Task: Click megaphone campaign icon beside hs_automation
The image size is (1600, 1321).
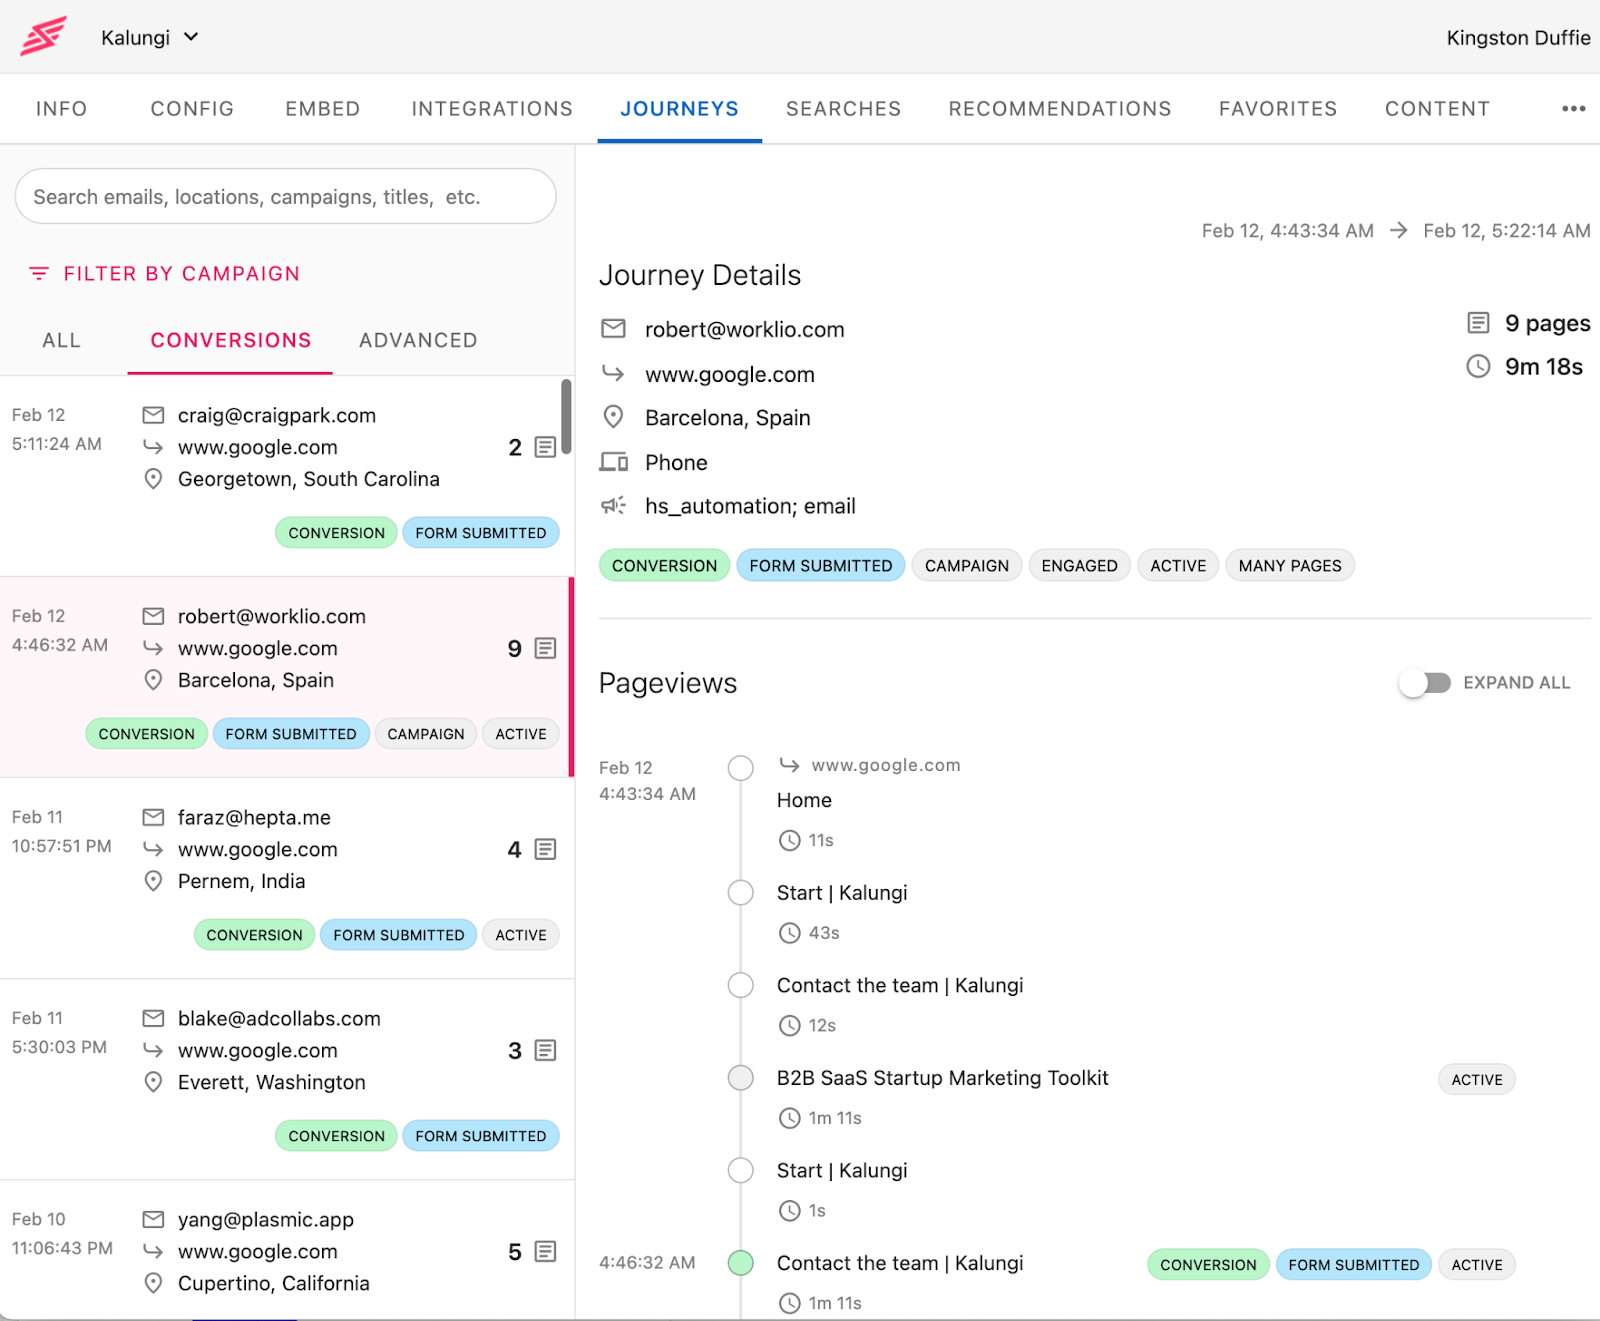Action: pyautogui.click(x=613, y=506)
